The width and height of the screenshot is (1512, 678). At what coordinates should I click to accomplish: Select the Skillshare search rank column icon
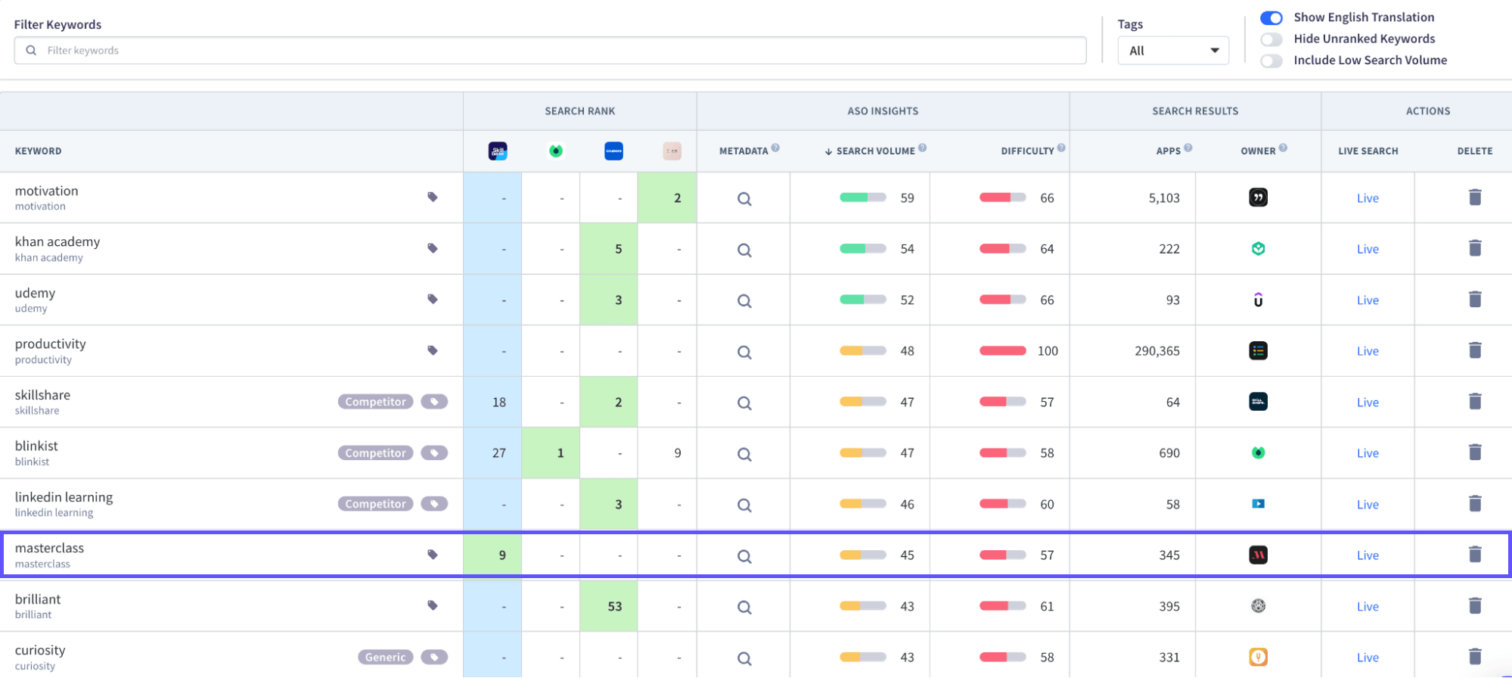click(497, 150)
